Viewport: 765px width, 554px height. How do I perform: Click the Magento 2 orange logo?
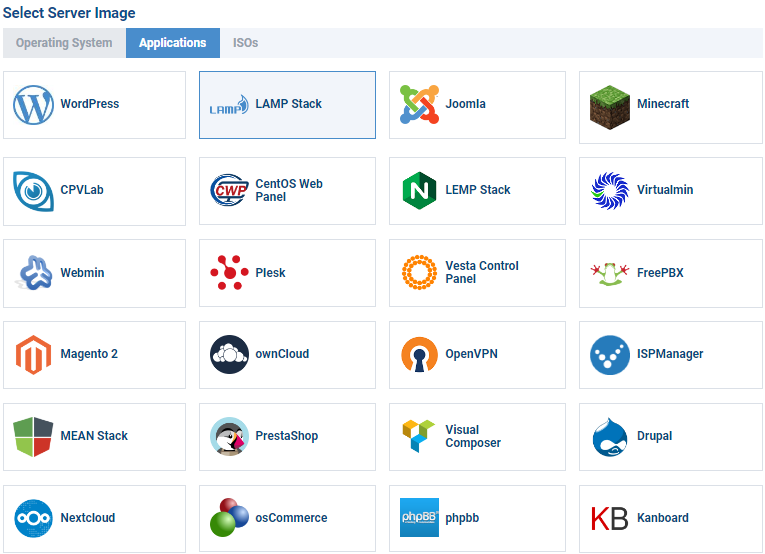(33, 355)
